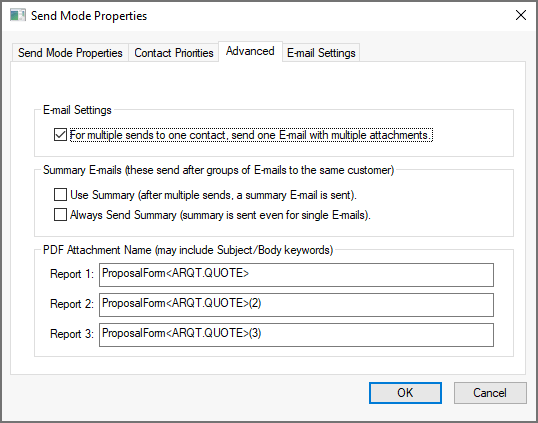This screenshot has width=538, height=423.
Task: Open the Contact Priorities tab
Action: point(174,53)
